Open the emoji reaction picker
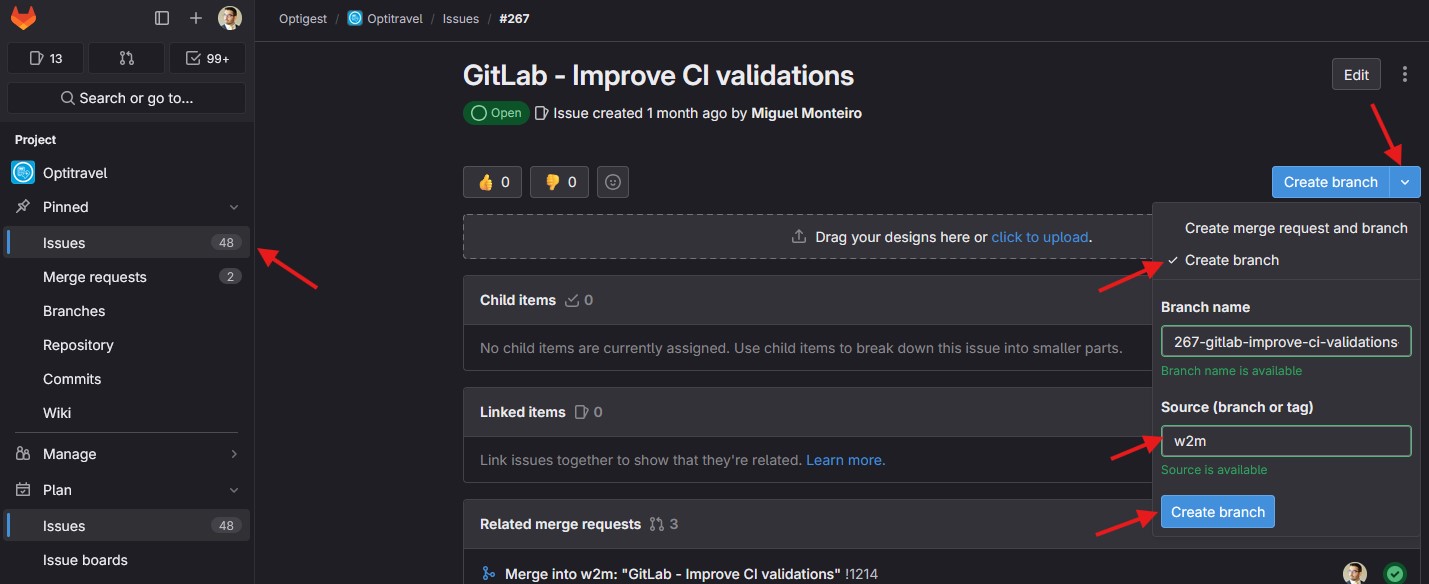This screenshot has height=584, width=1429. (613, 182)
